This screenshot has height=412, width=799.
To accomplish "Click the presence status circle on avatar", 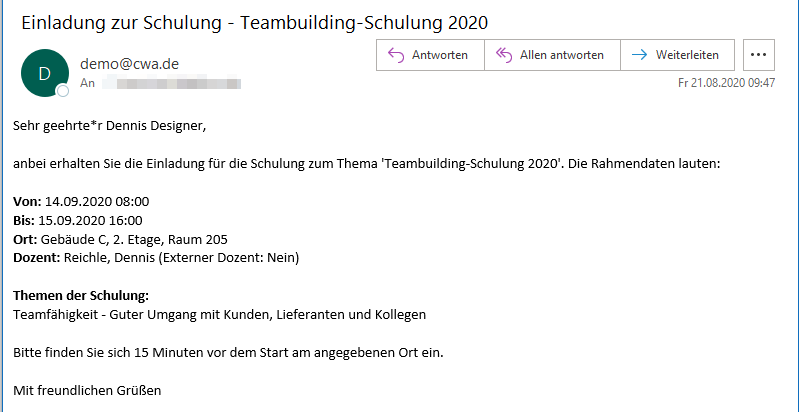I will 63,91.
